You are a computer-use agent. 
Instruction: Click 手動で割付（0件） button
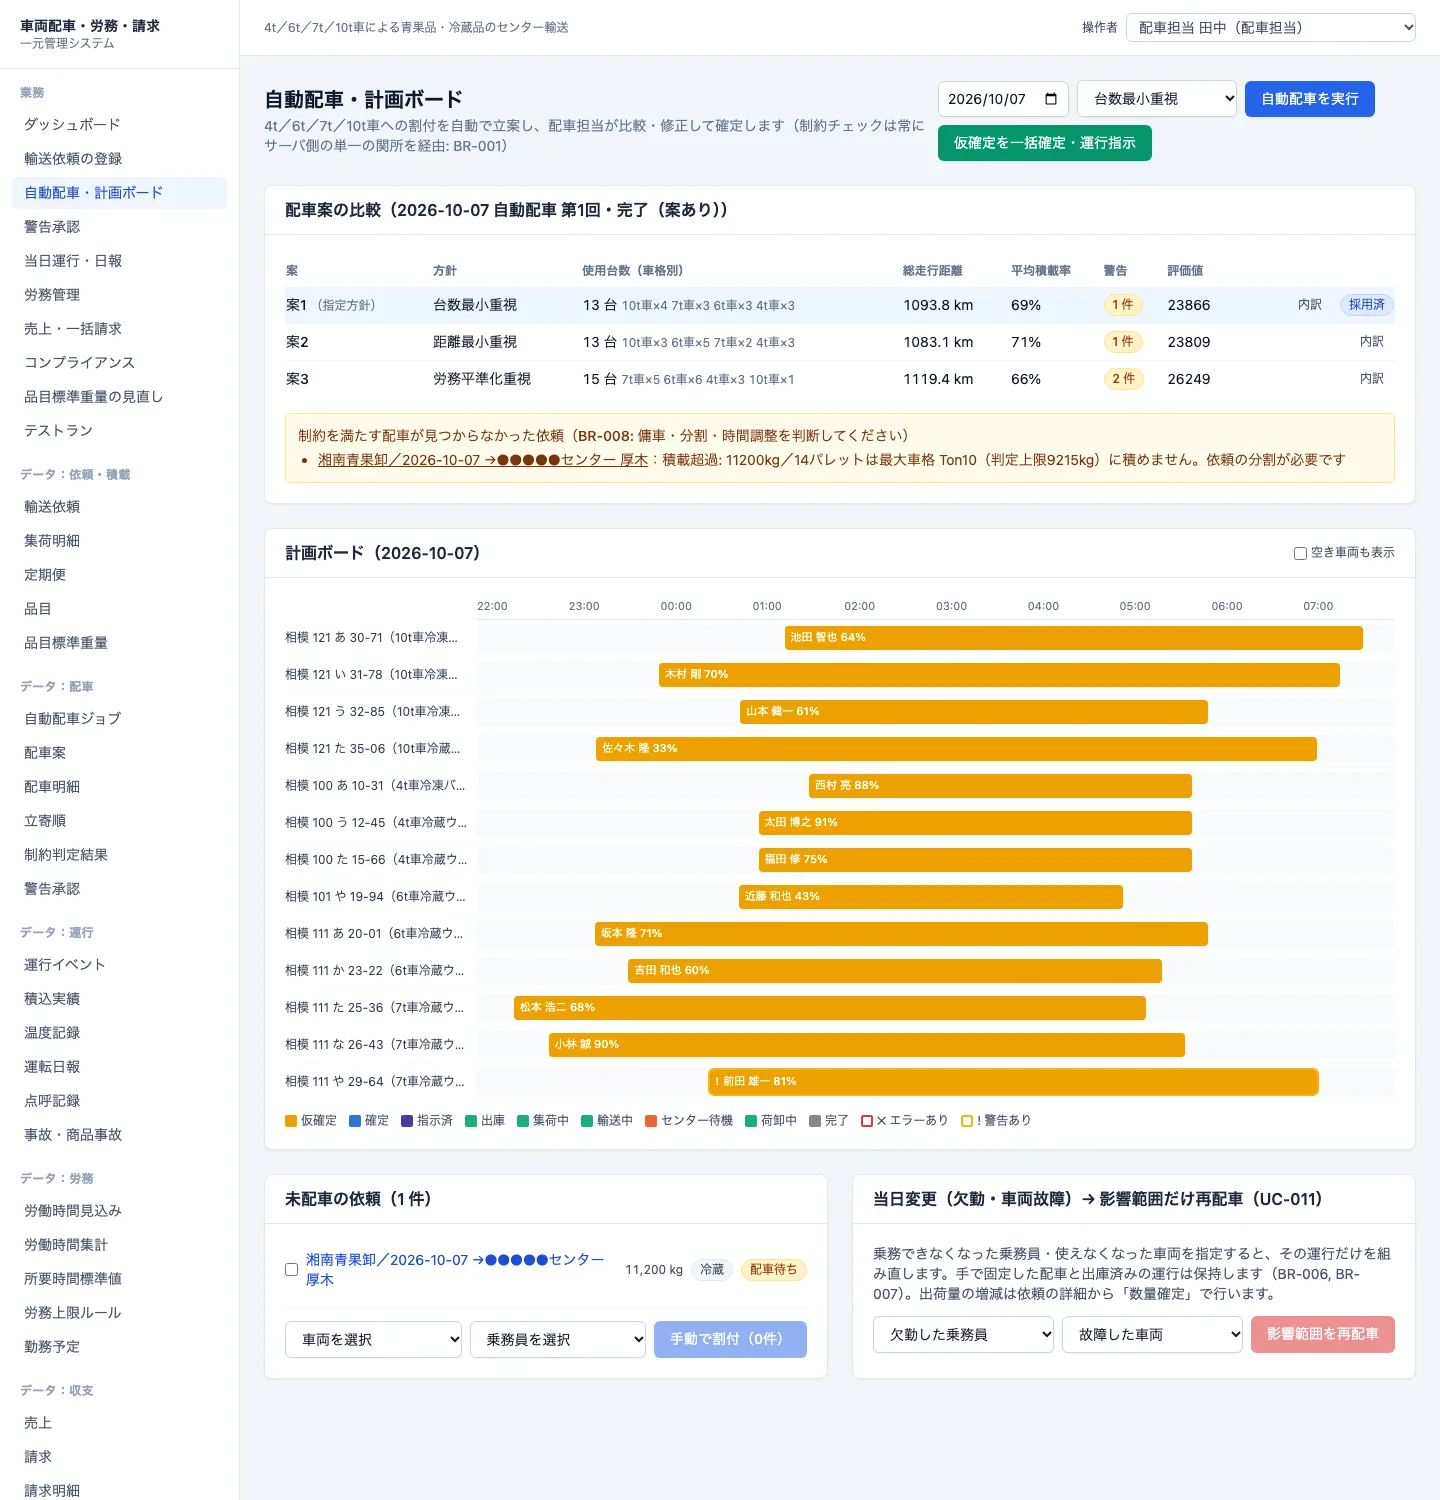pos(730,1339)
